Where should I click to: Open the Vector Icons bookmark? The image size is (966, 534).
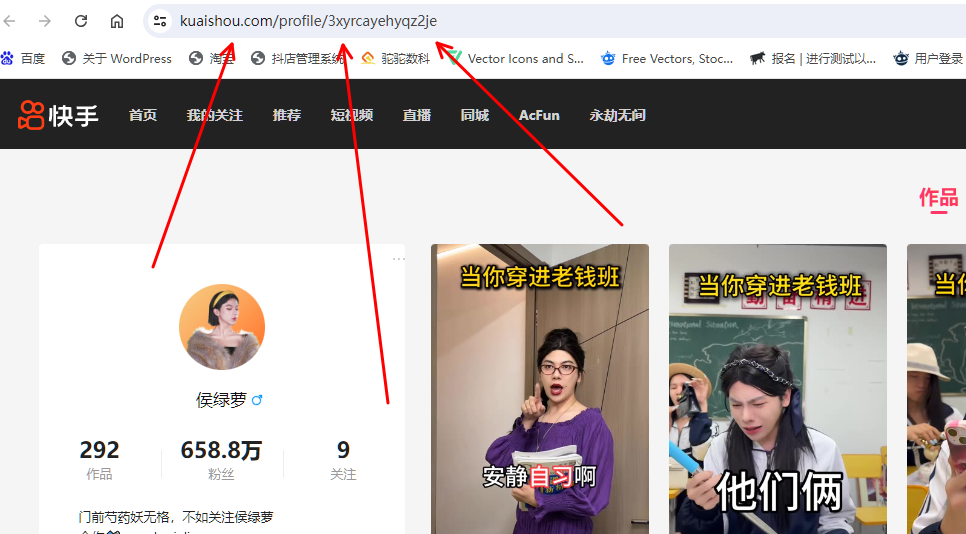click(516, 59)
